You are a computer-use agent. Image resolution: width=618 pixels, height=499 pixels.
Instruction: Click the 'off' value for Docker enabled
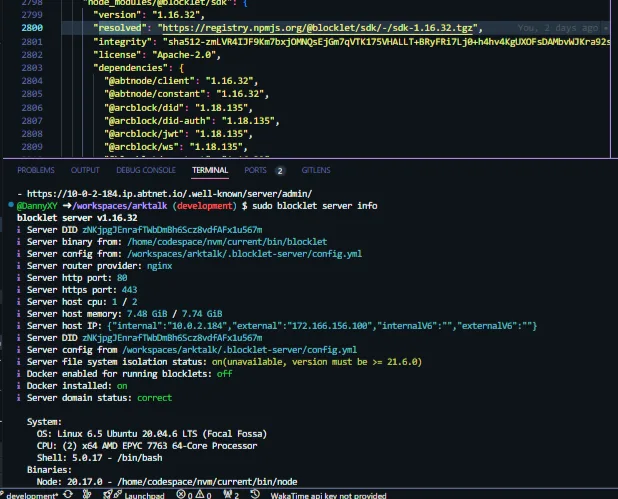(x=224, y=374)
